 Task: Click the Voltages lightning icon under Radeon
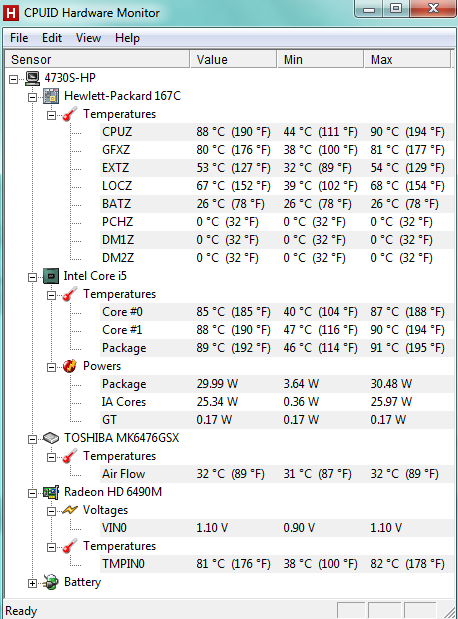coord(69,510)
